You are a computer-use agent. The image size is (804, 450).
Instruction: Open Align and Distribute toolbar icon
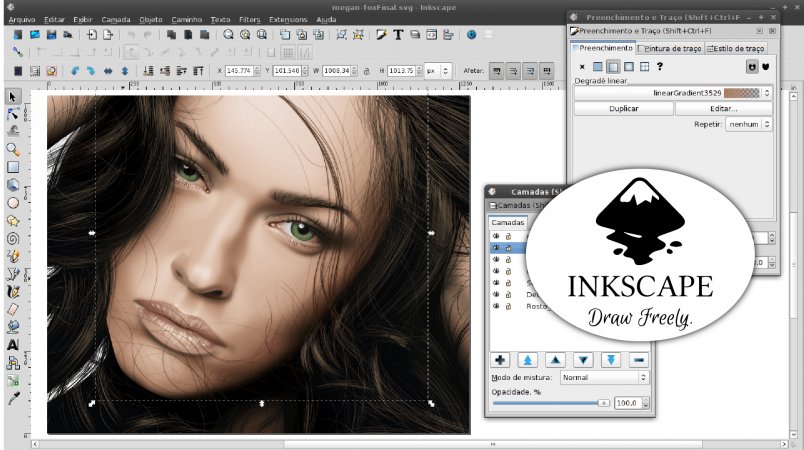point(448,35)
